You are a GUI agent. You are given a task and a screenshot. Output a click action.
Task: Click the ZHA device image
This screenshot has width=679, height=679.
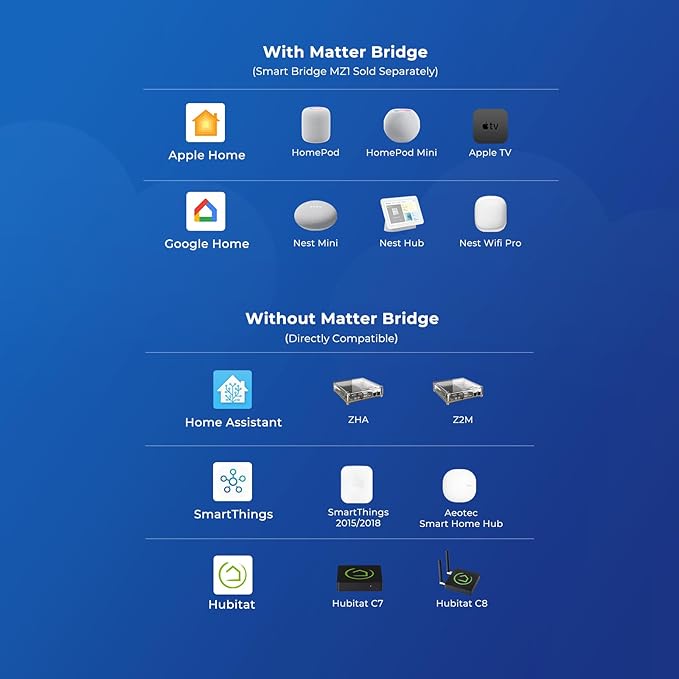coord(358,392)
